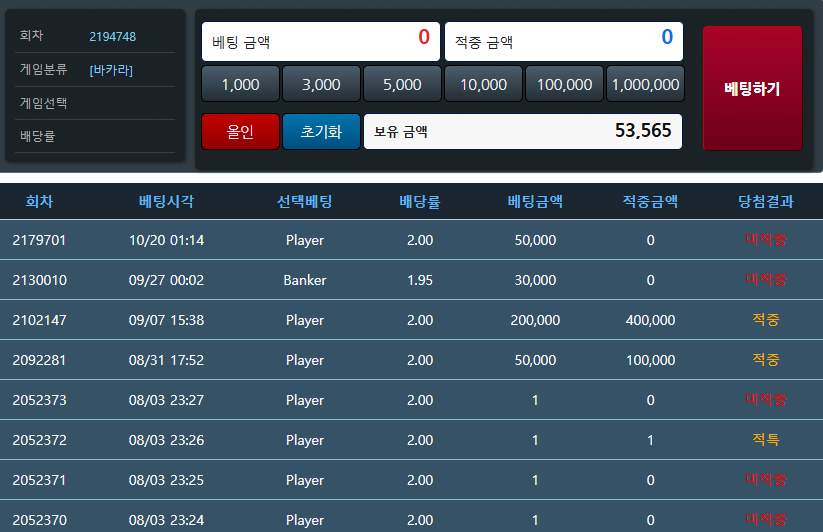
Task: Click the bet time 09/27 00:02
Action: (166, 280)
